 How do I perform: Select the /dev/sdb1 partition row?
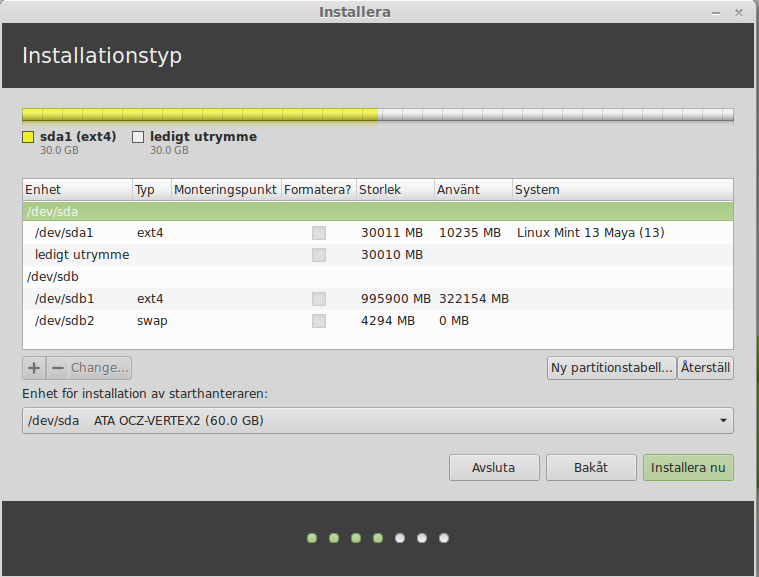[x=378, y=299]
